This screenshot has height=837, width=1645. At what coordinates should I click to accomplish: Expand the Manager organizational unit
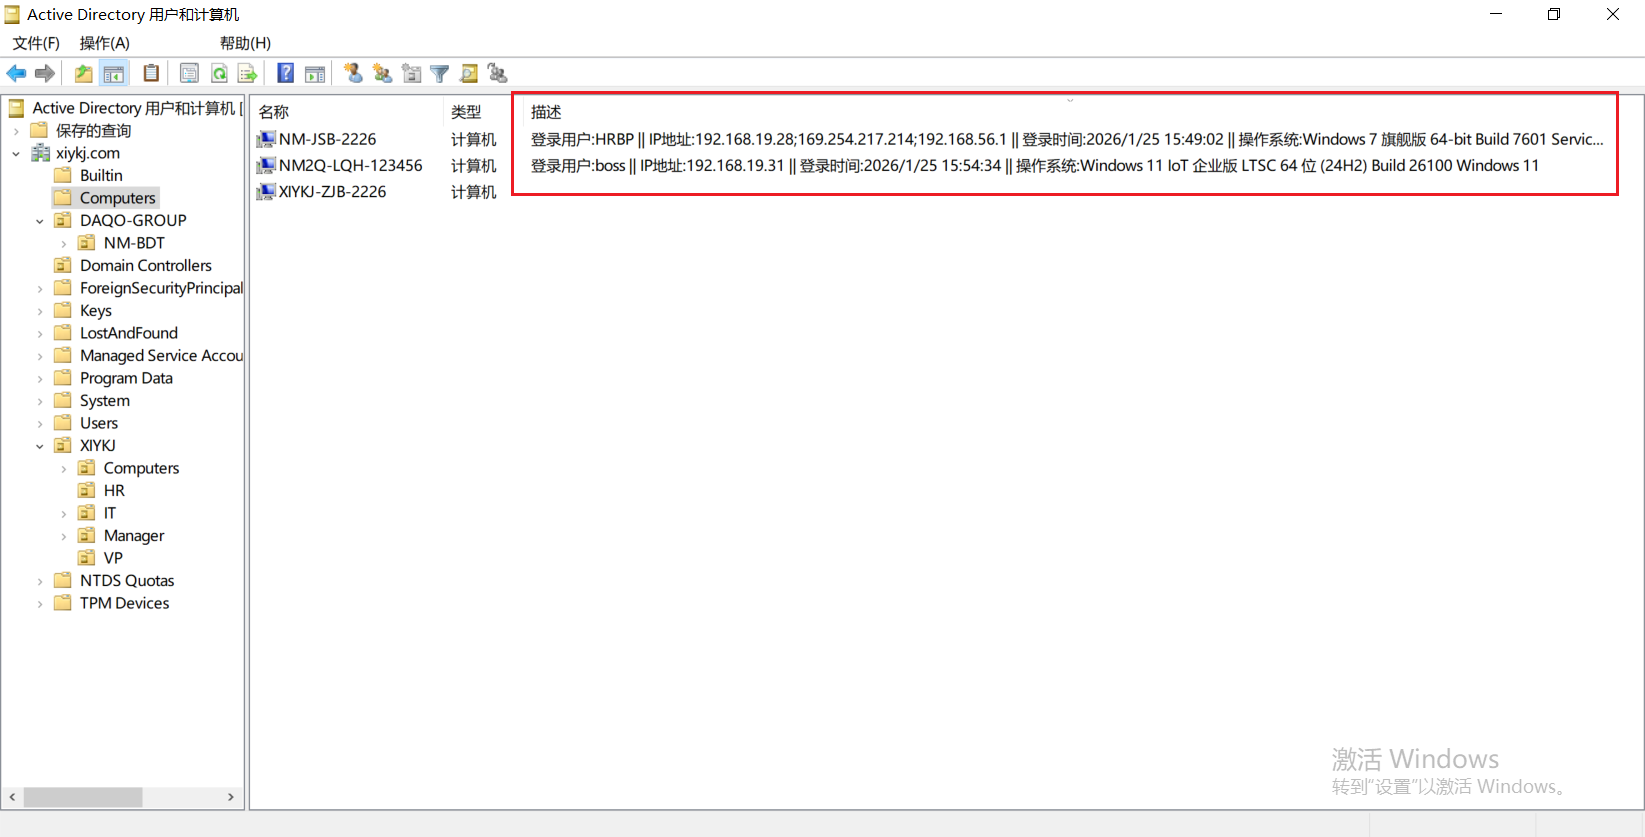(x=64, y=536)
